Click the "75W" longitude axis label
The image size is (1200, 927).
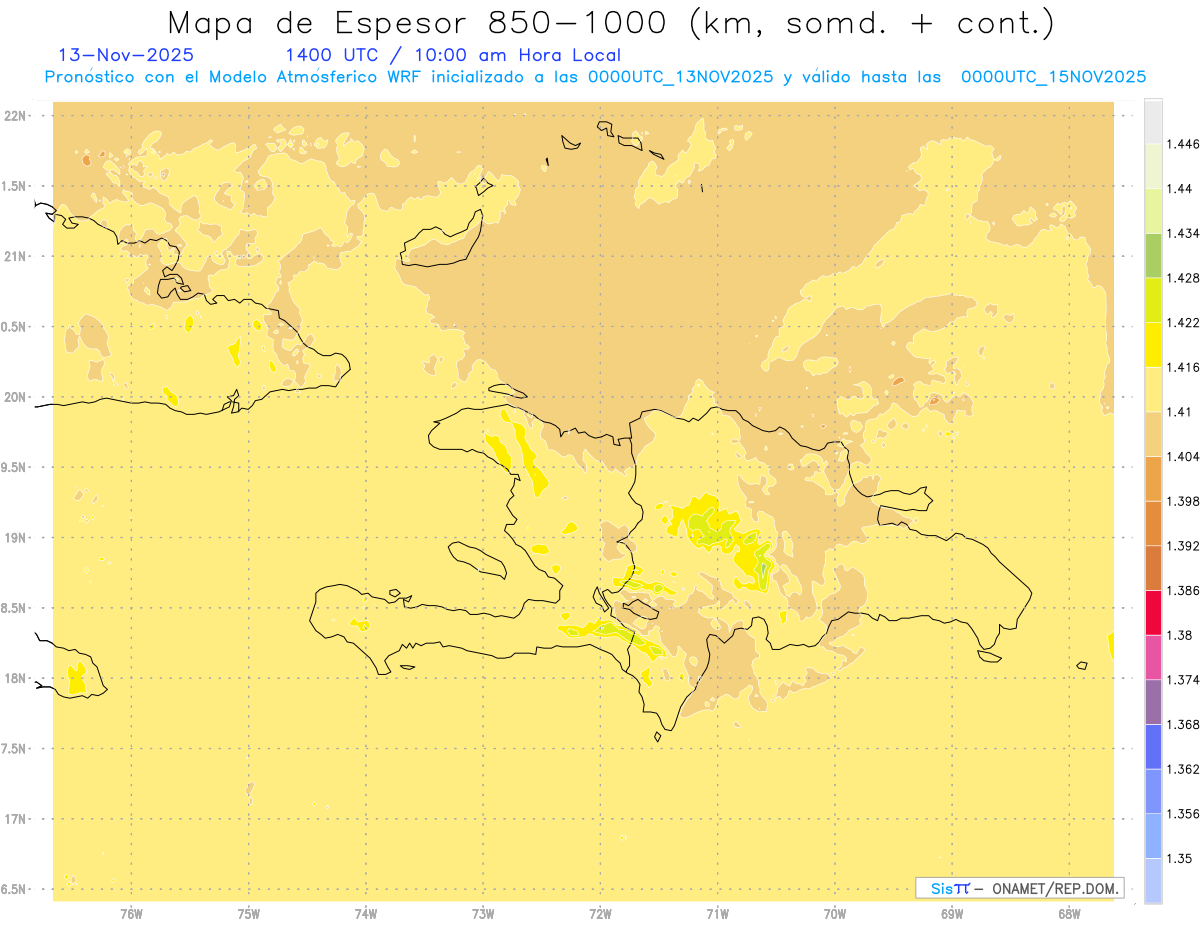point(249,914)
